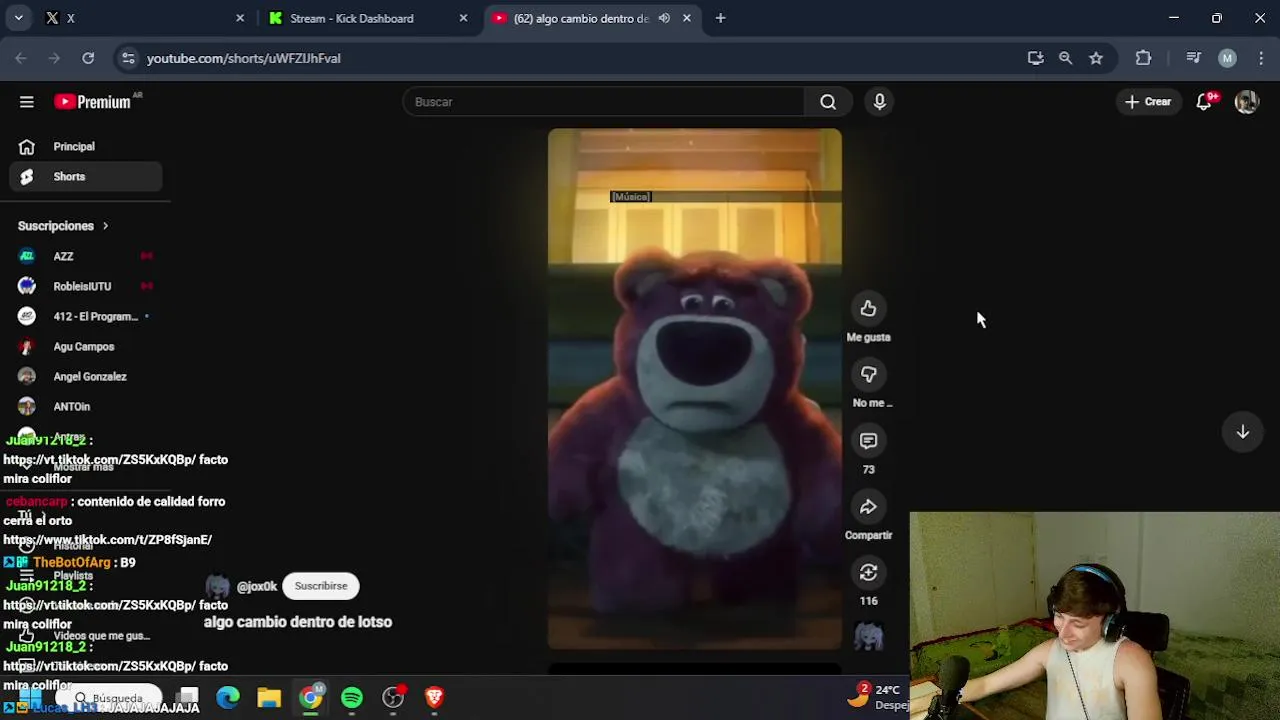Like the short with thumbs up

pos(868,309)
